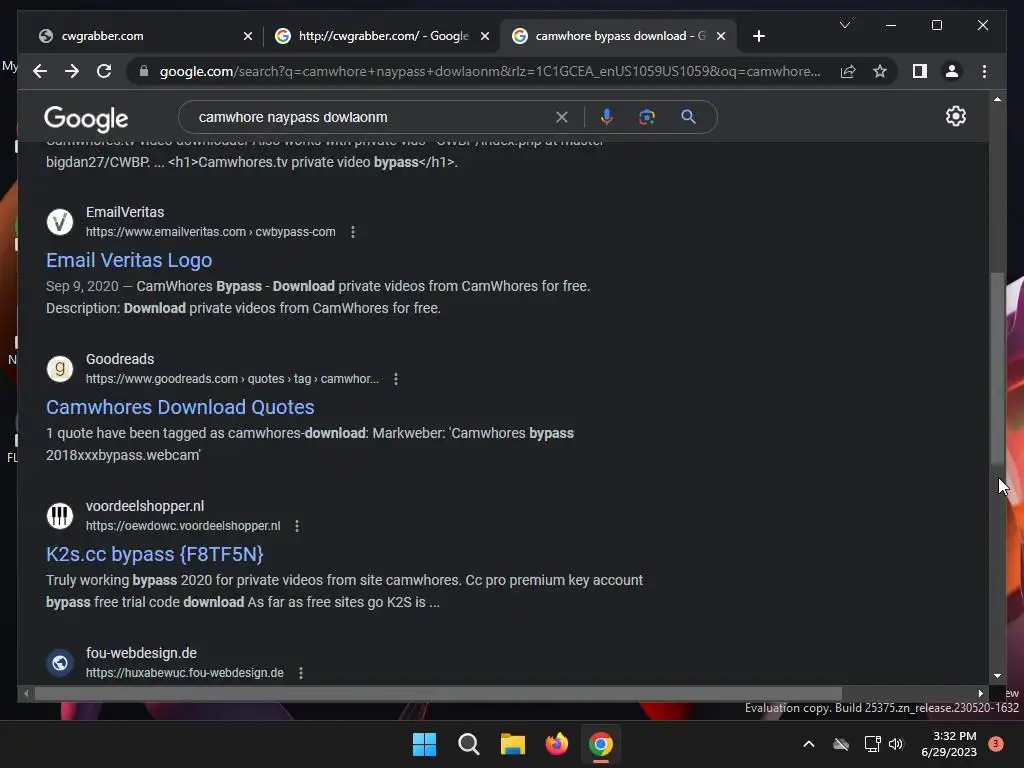This screenshot has height=768, width=1024.
Task: Click the goodreads.com quotes URL breadcrumb
Action: [232, 379]
